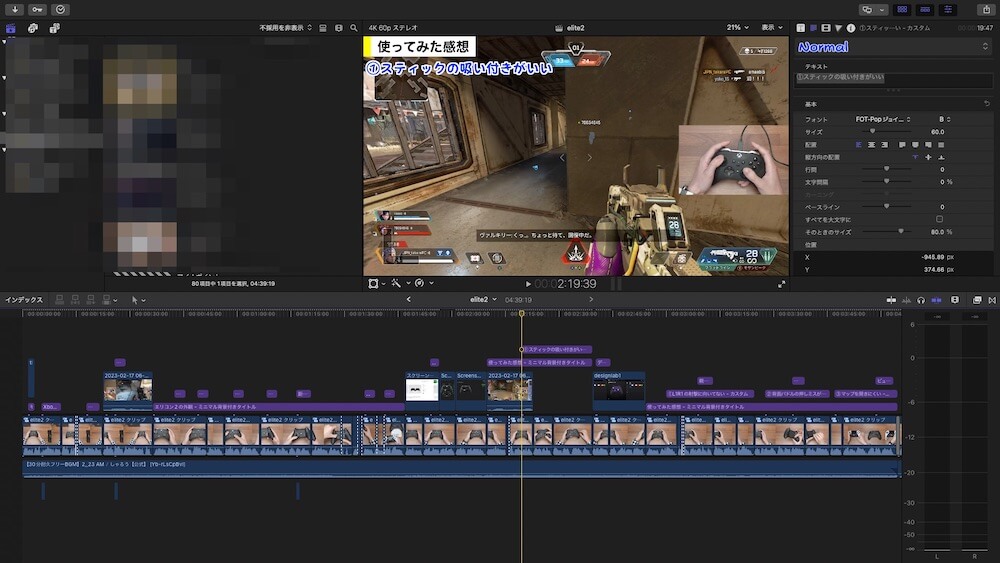Screen dimensions: 1000x563
Task: Click the text field containing ①スティックの吸い付きがいい
Action: click(892, 80)
